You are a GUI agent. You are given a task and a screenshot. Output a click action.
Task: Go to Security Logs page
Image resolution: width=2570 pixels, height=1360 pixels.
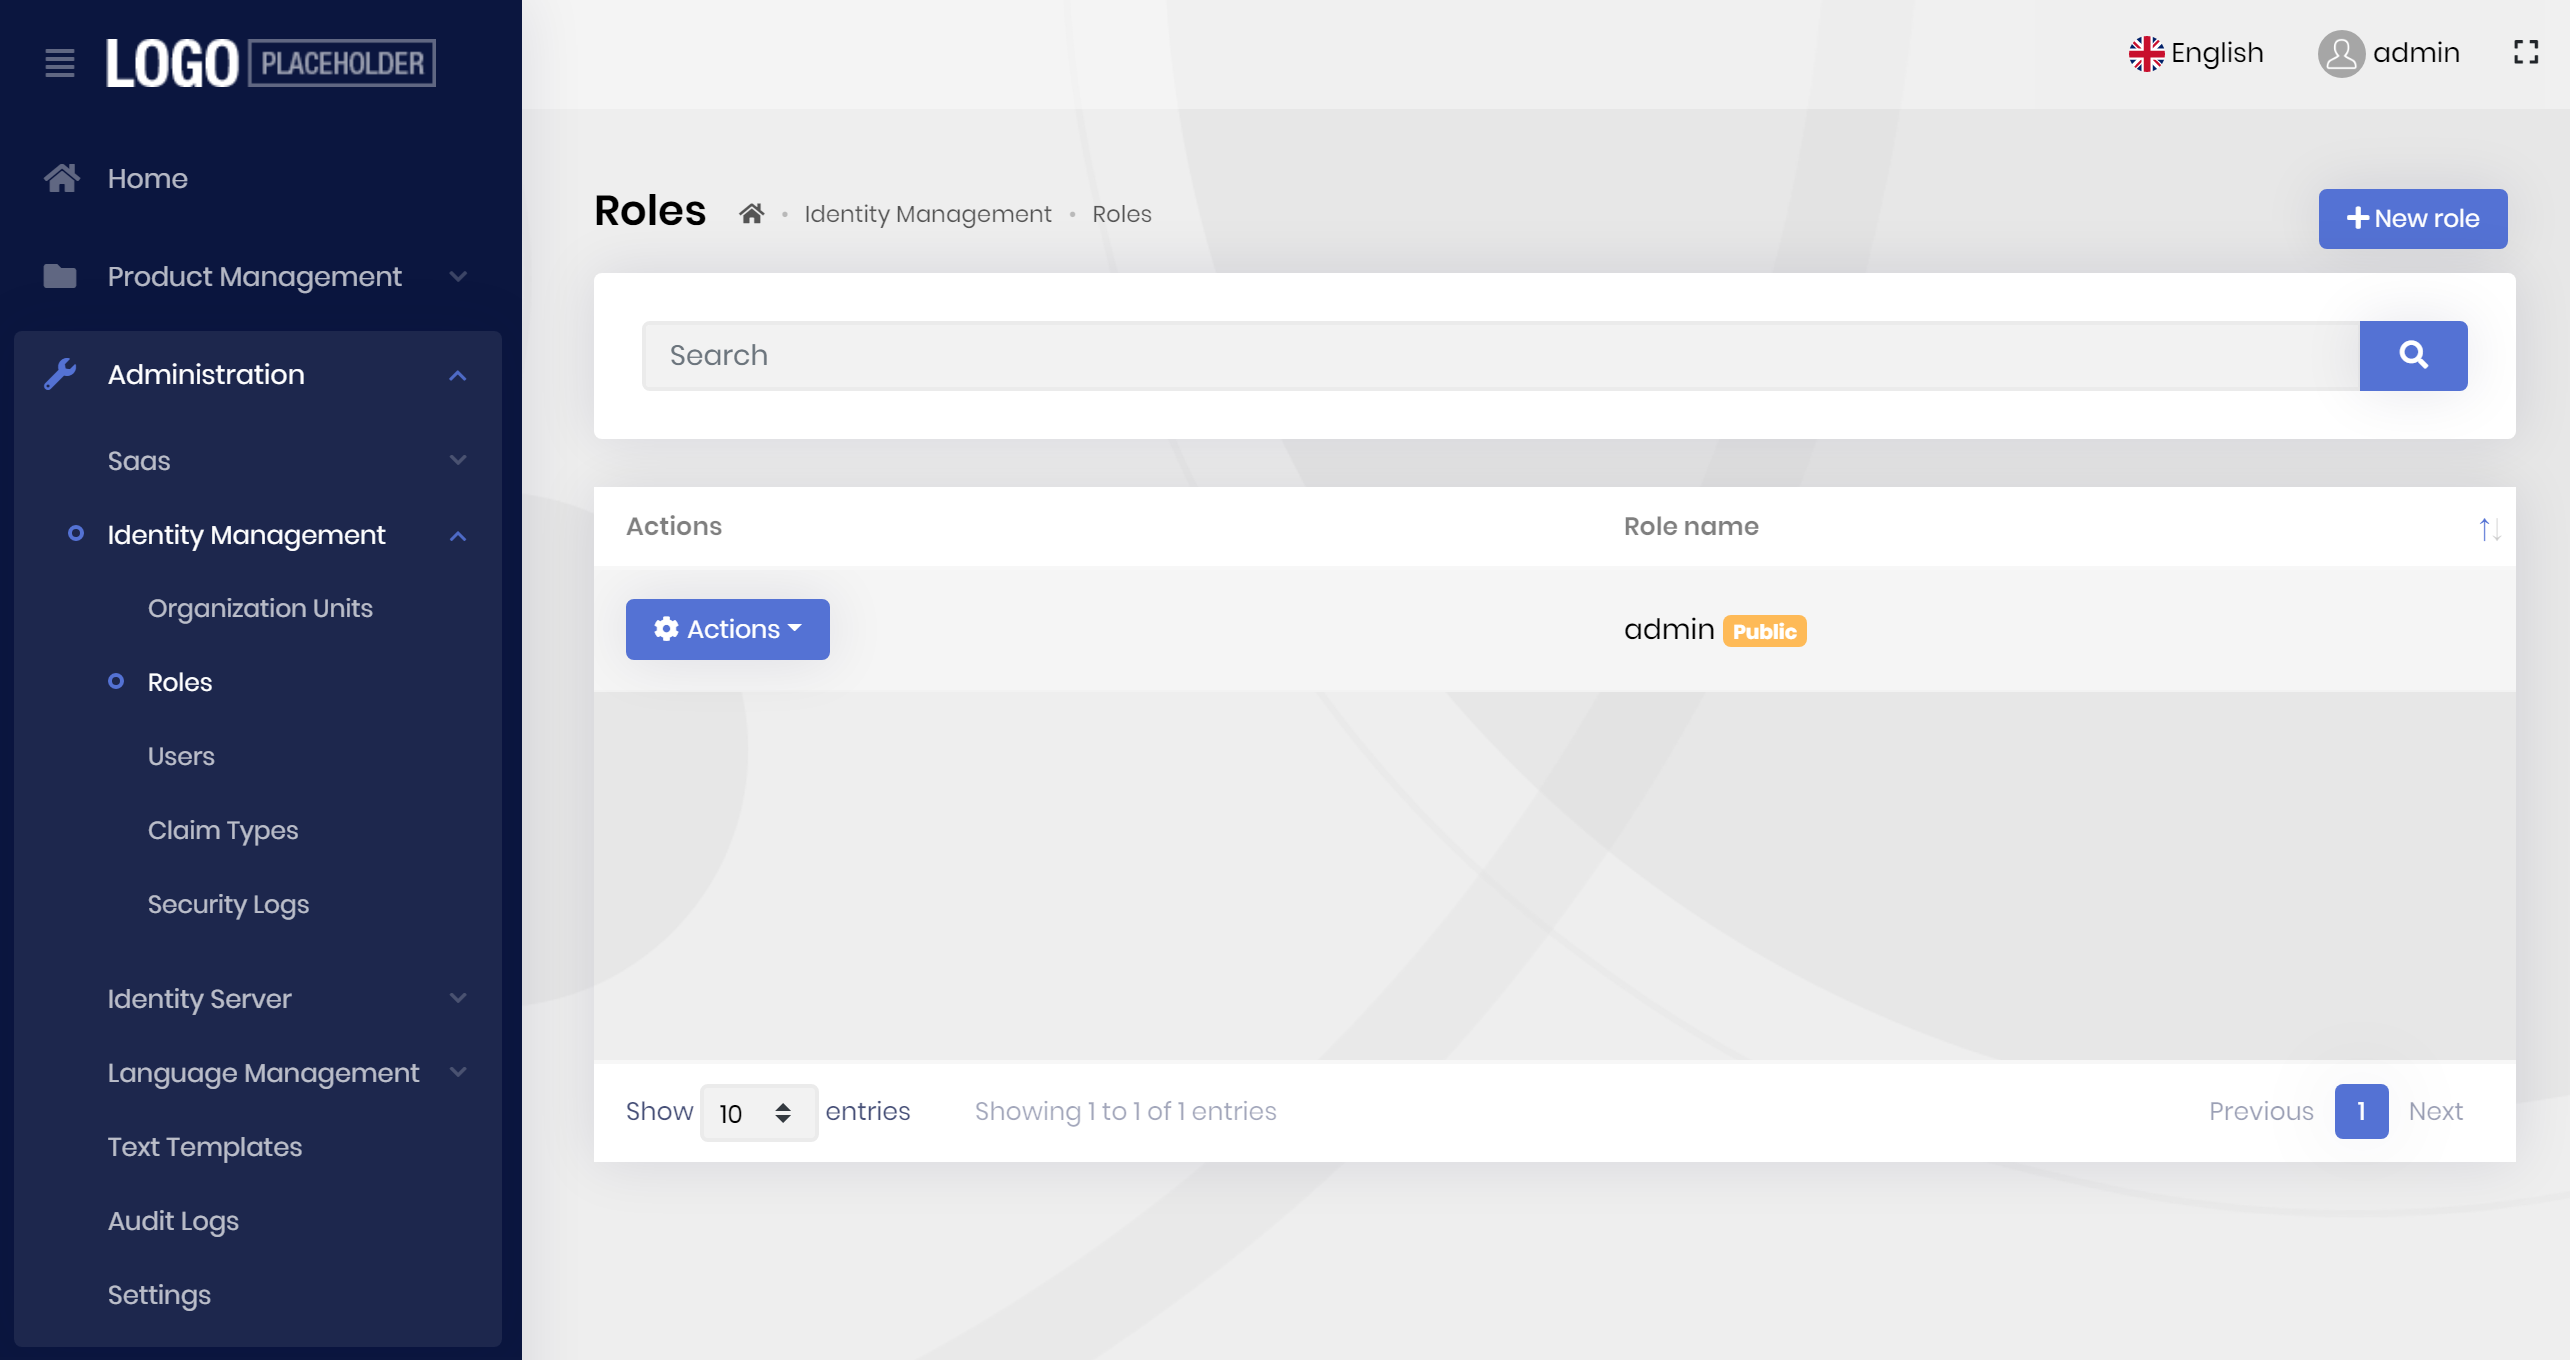(228, 904)
